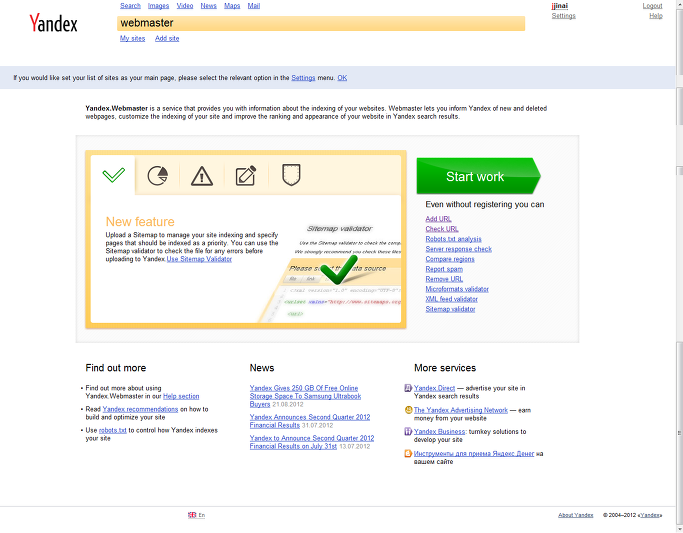Open the News navigation link
This screenshot has width=683, height=533.
[208, 6]
